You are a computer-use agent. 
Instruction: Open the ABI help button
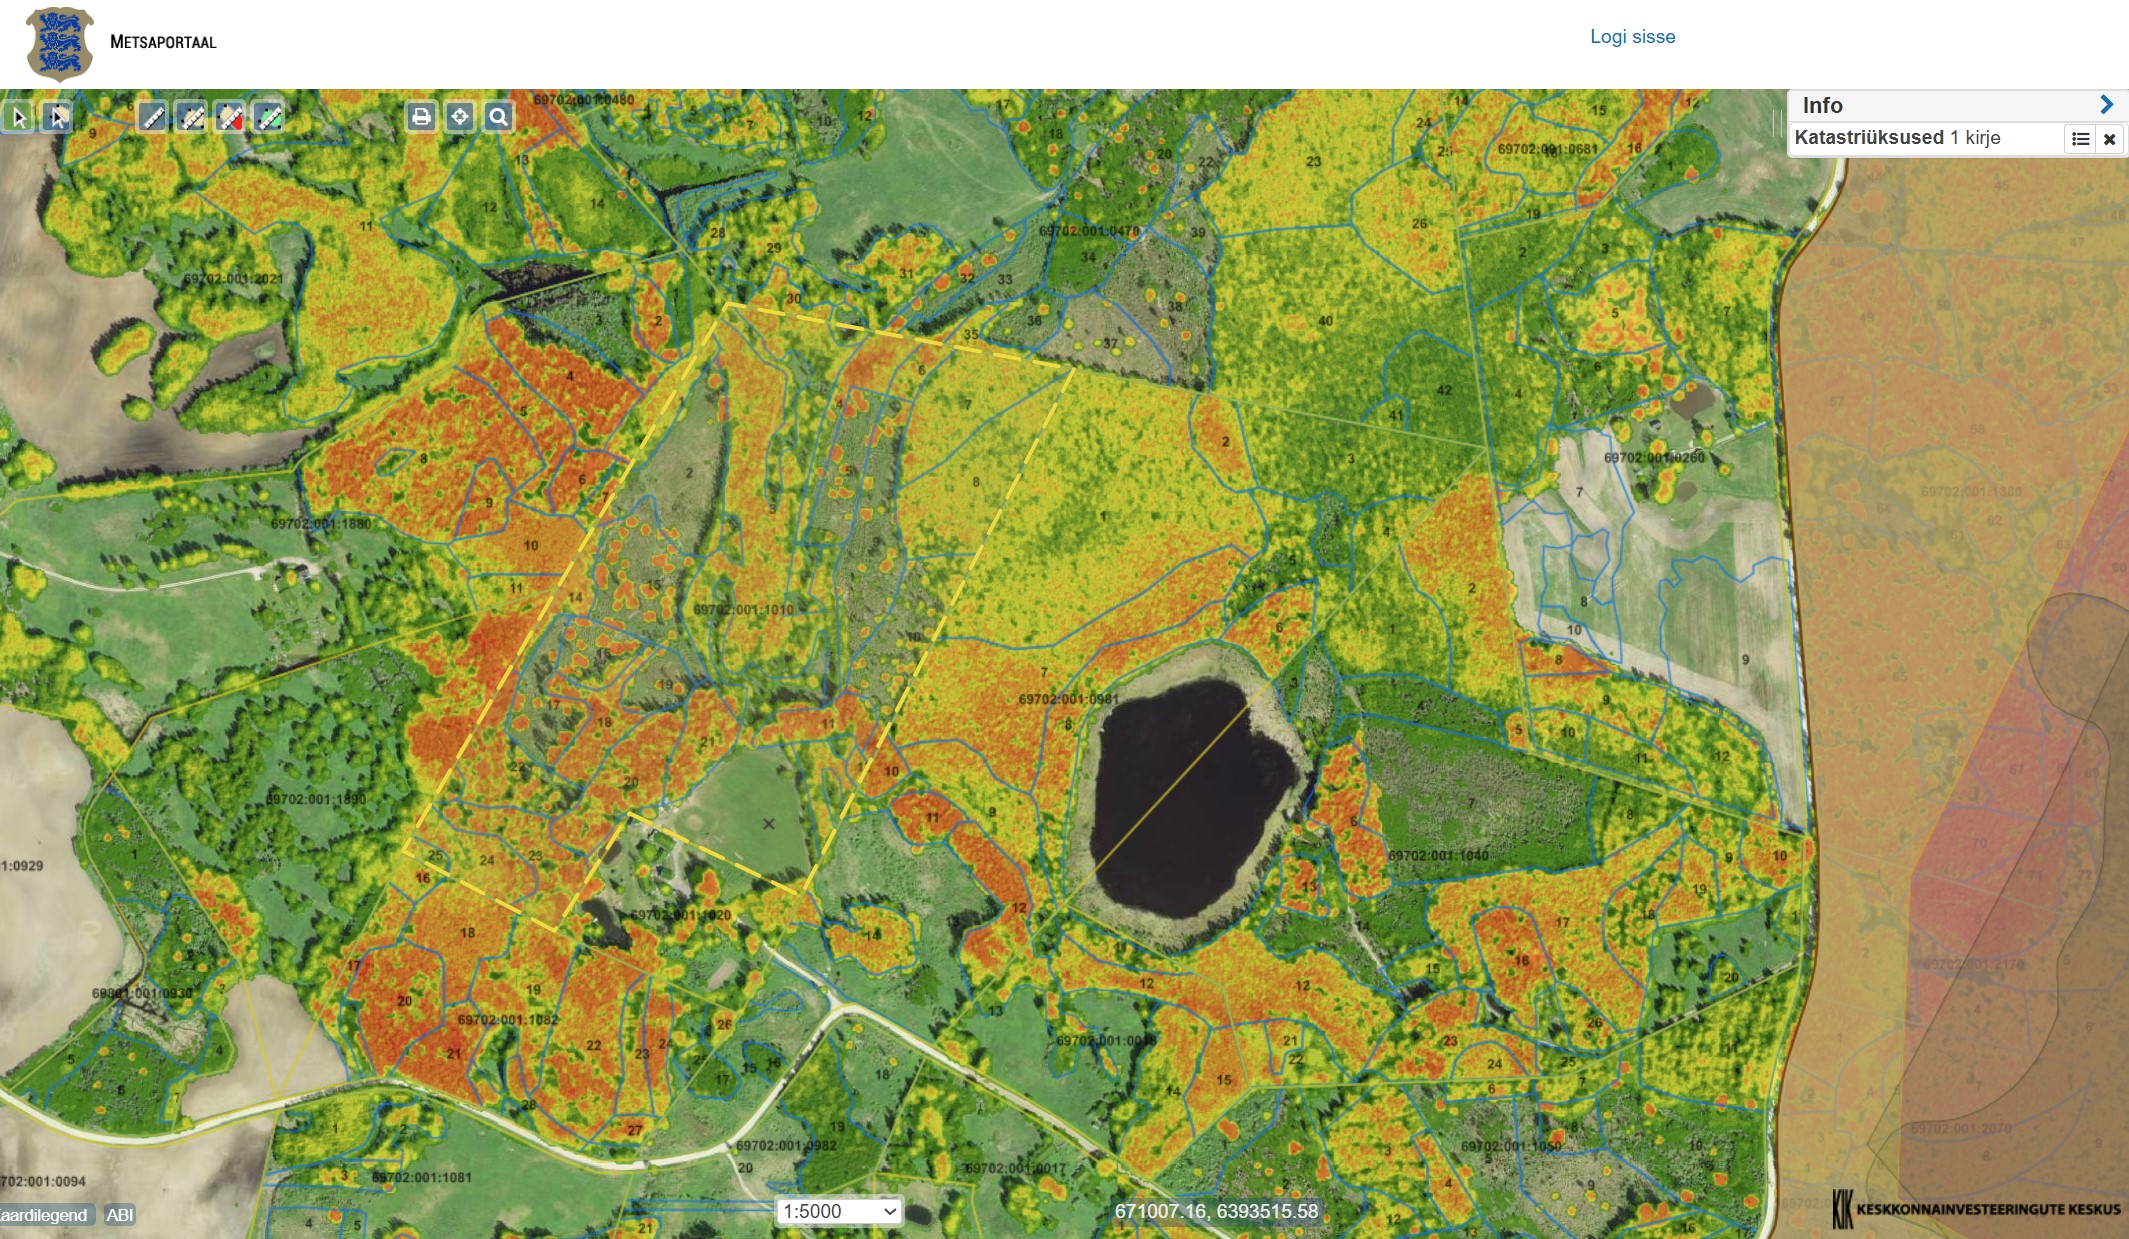tap(119, 1215)
